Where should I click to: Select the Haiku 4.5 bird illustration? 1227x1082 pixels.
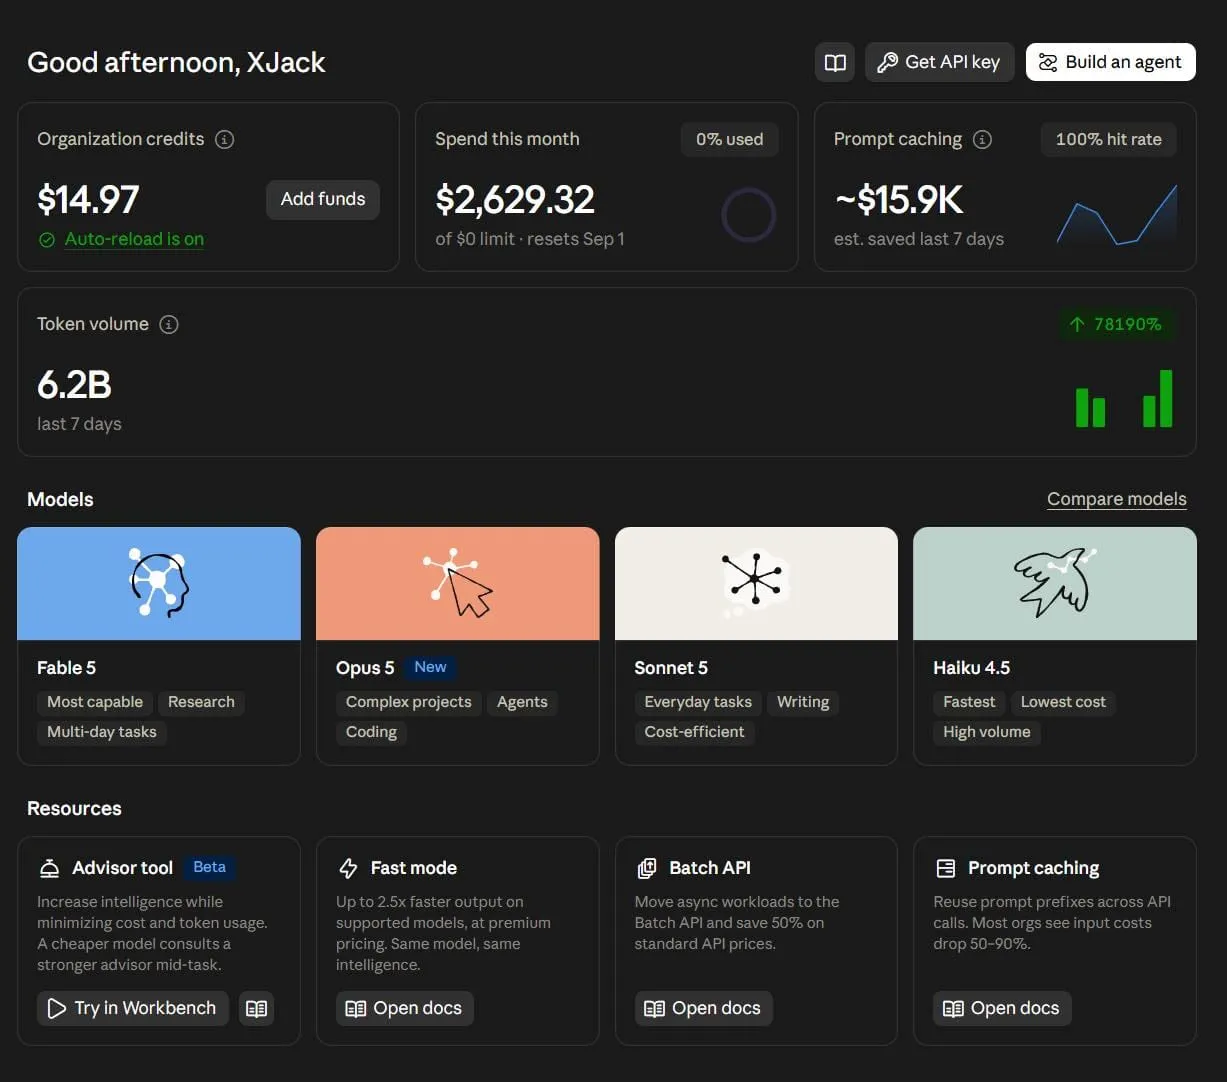click(1055, 583)
